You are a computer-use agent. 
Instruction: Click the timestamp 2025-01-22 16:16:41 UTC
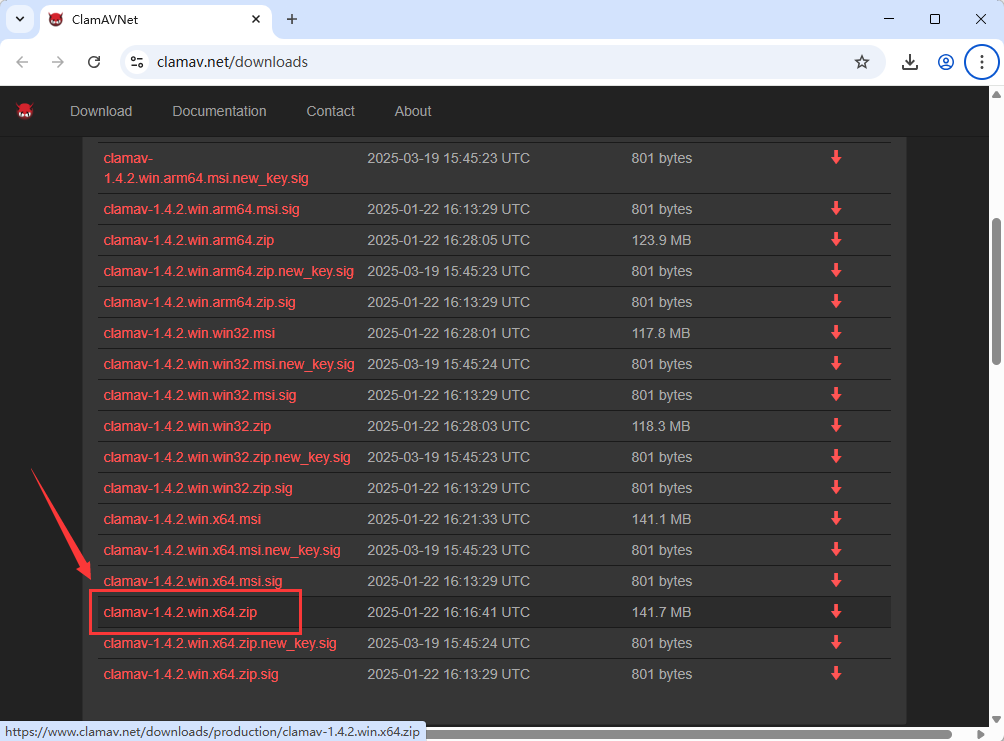(x=448, y=612)
